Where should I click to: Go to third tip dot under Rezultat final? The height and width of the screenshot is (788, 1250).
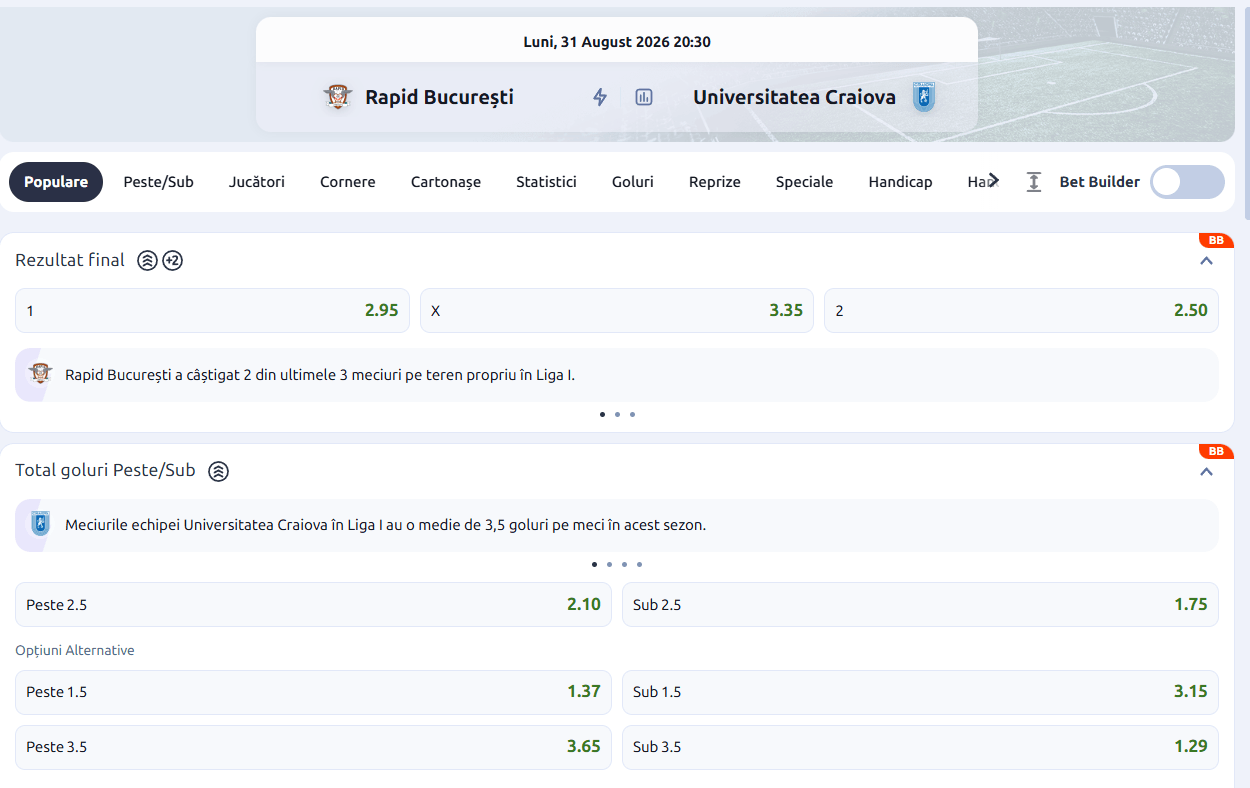click(632, 414)
